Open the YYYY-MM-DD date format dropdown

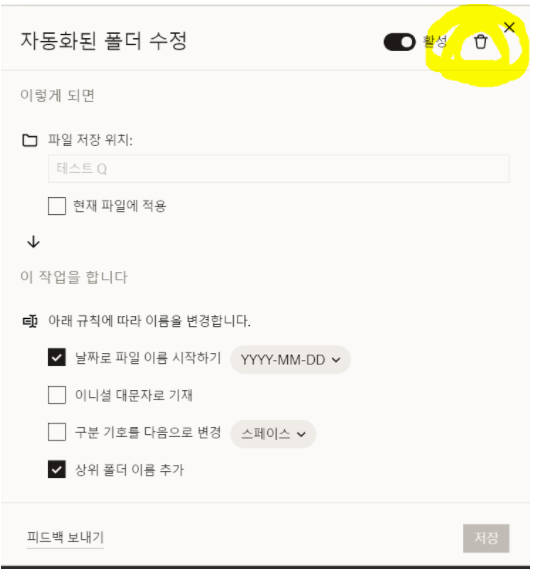click(x=290, y=360)
